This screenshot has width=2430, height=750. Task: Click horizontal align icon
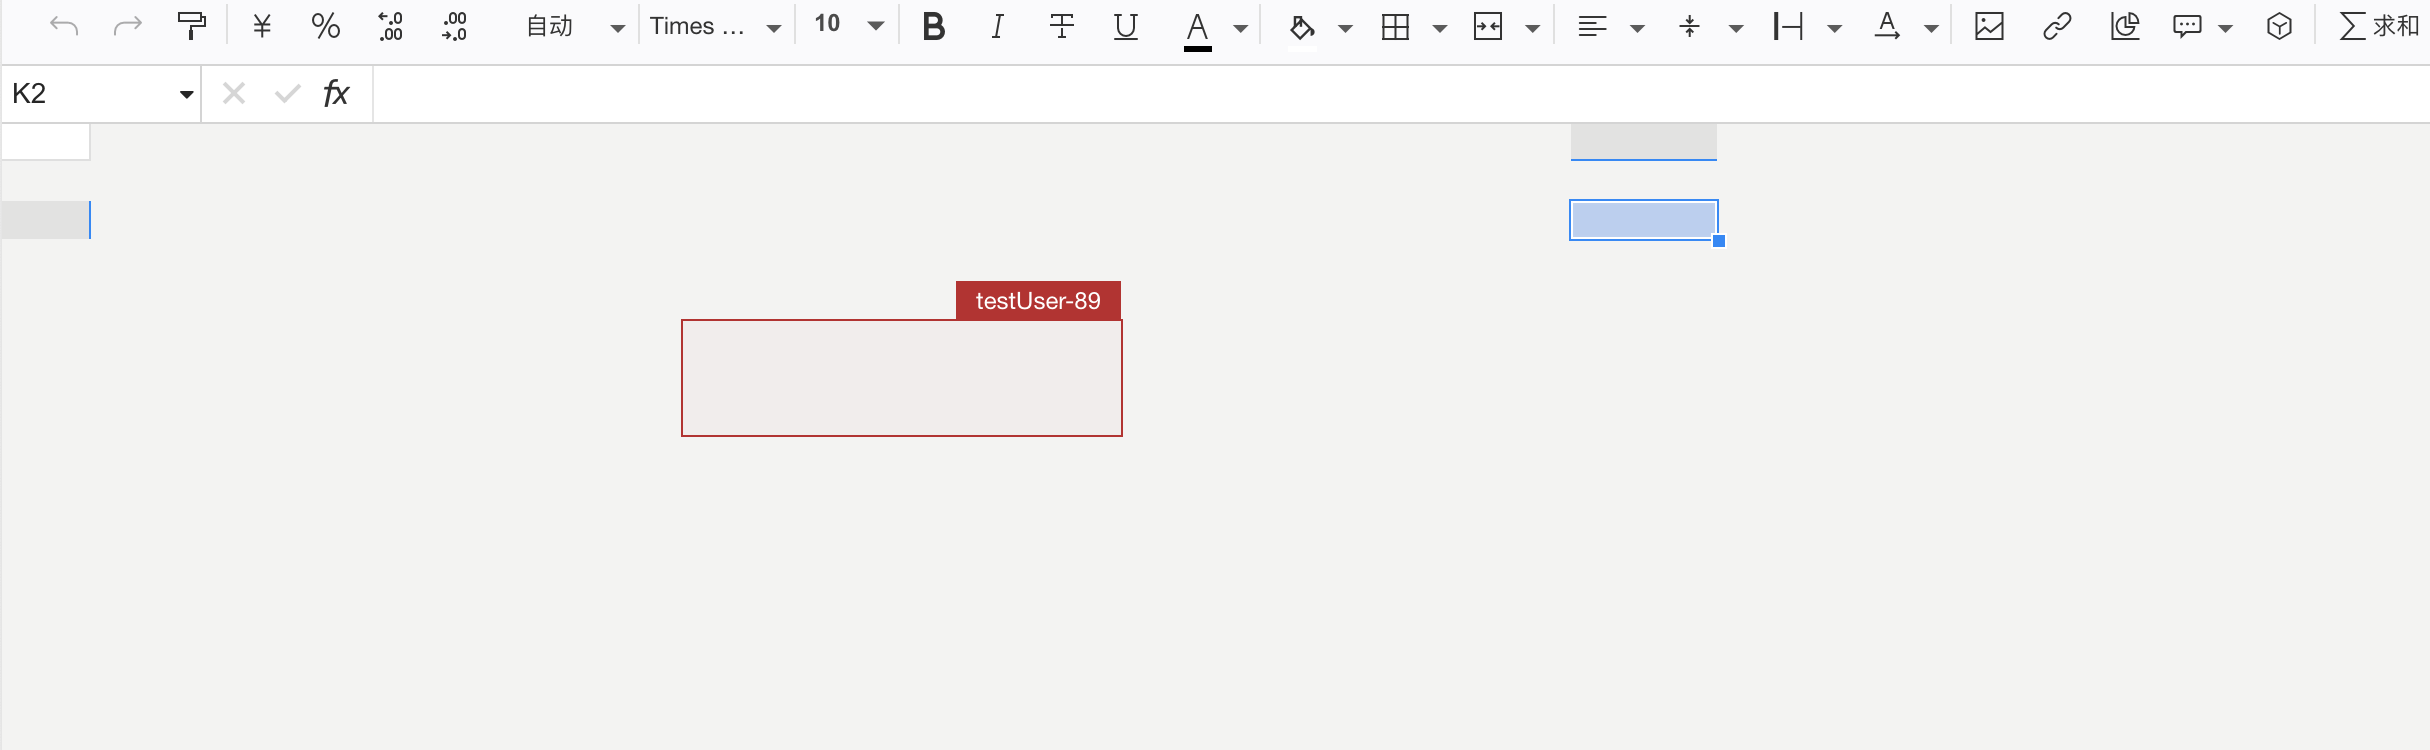[x=1592, y=27]
